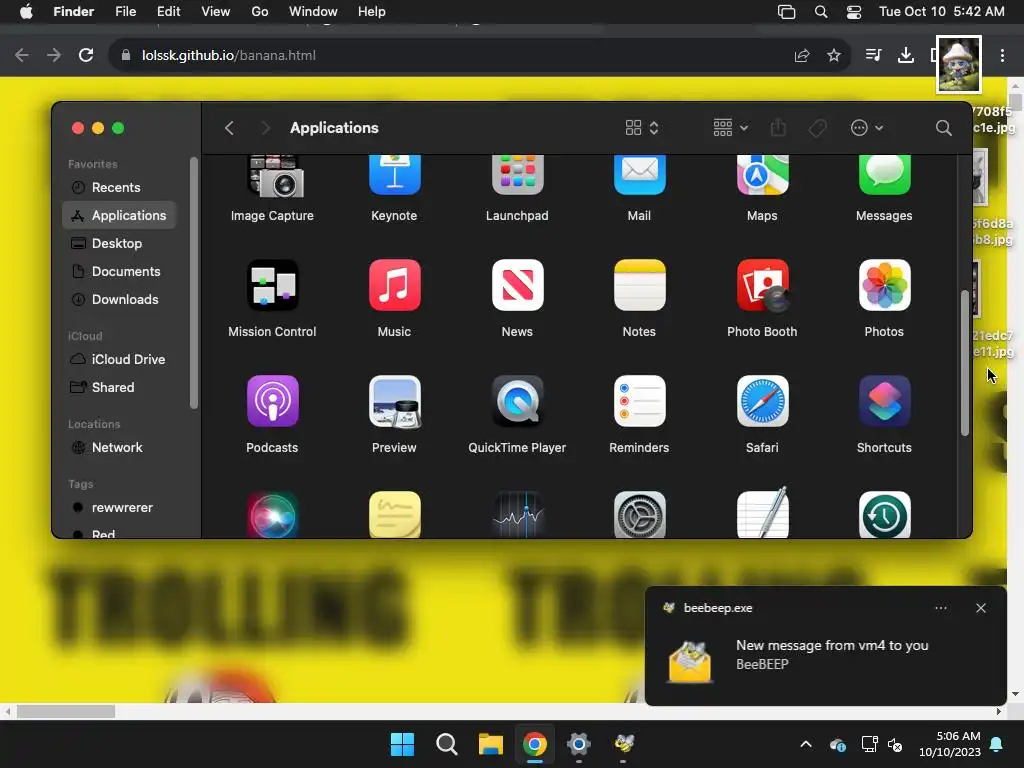The image size is (1024, 768).
Task: Bookmark this page with the star
Action: tap(834, 56)
